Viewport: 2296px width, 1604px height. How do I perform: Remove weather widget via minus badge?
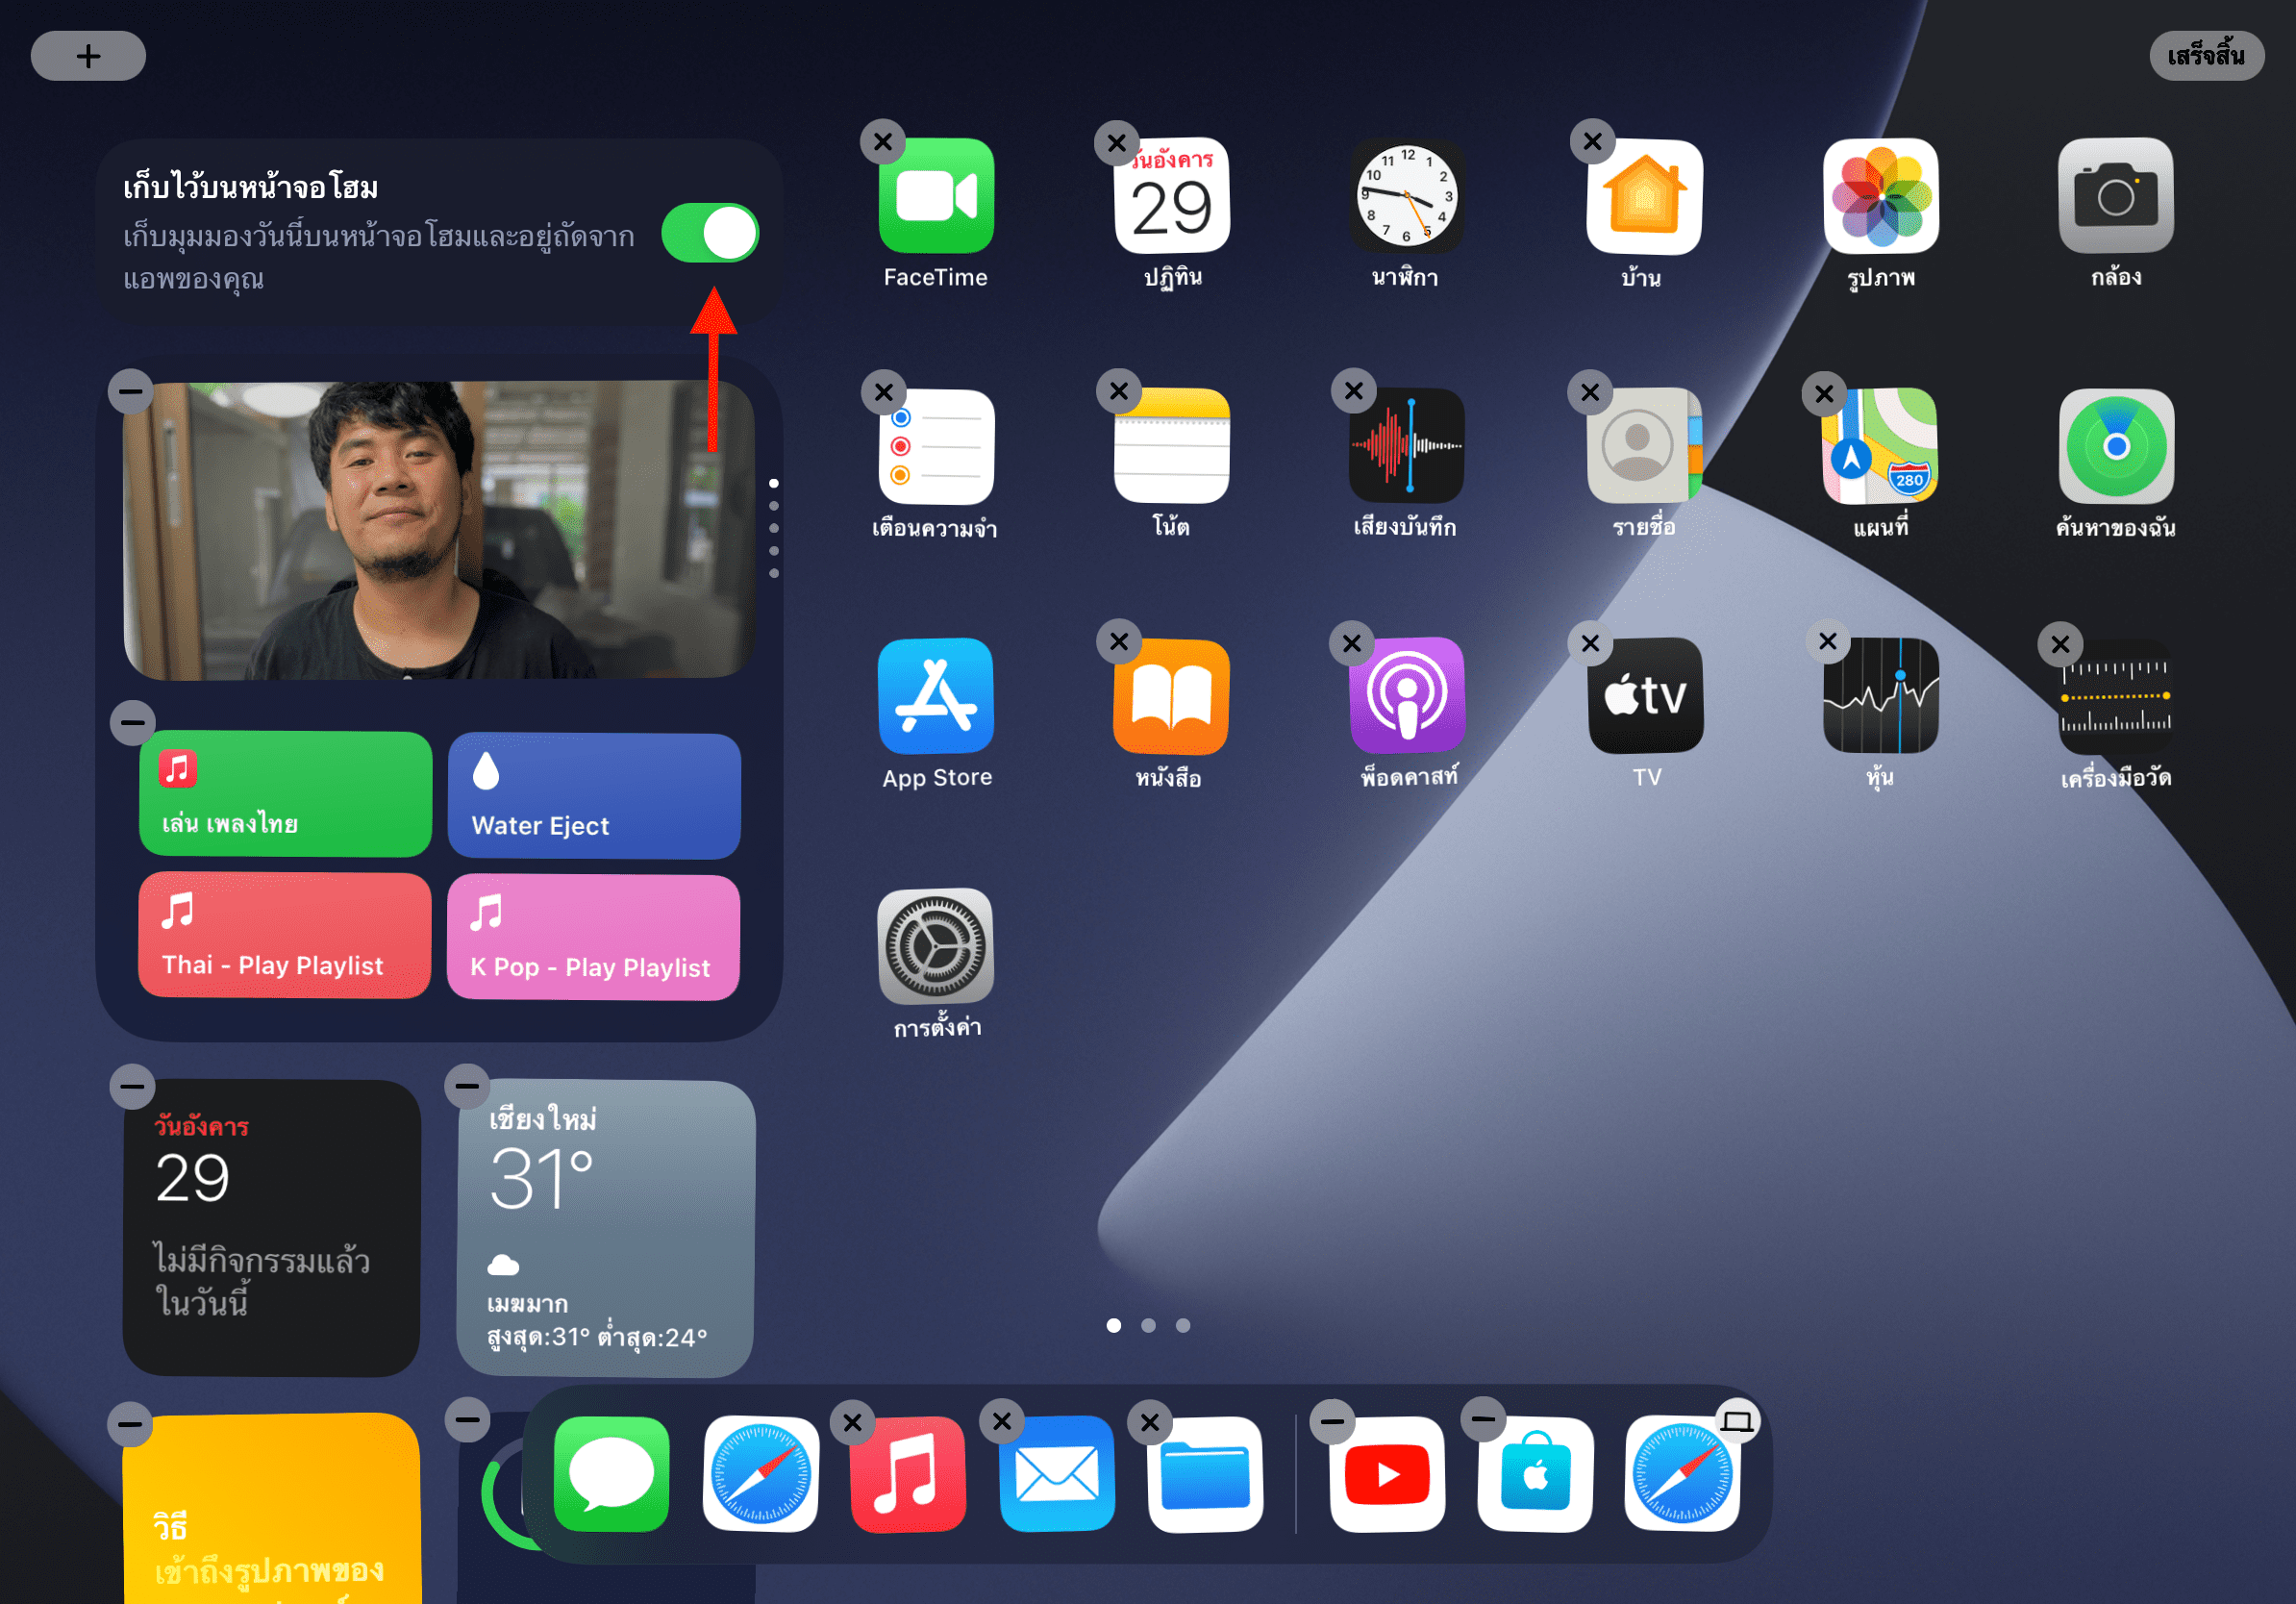[x=467, y=1086]
